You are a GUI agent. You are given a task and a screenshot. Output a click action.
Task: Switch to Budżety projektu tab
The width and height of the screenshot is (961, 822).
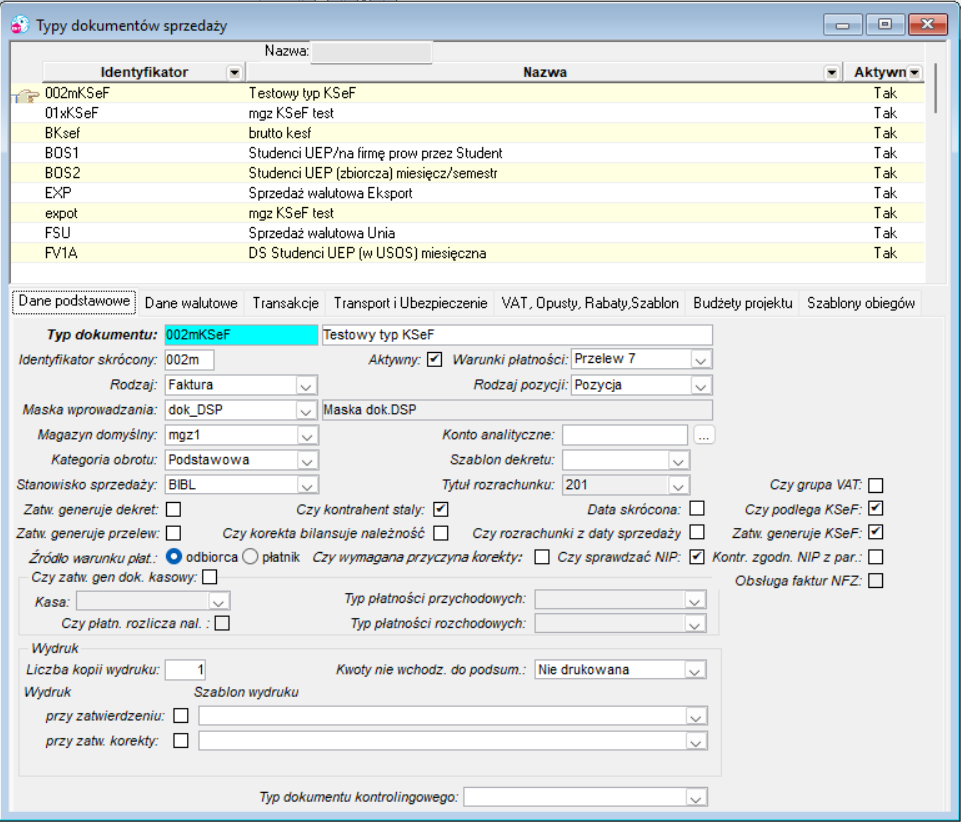point(743,303)
